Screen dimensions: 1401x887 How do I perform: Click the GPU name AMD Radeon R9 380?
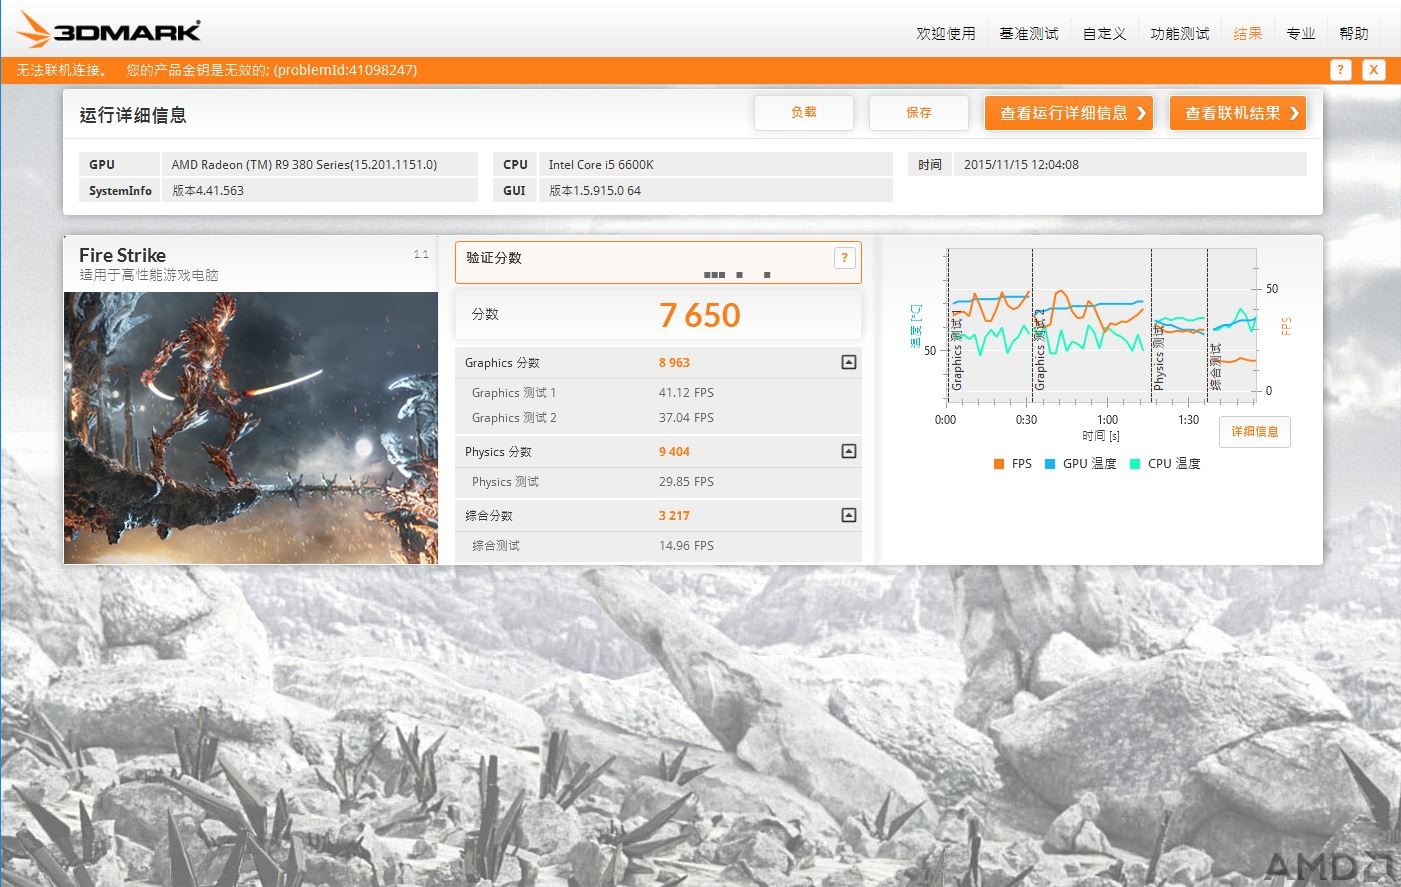pos(304,165)
